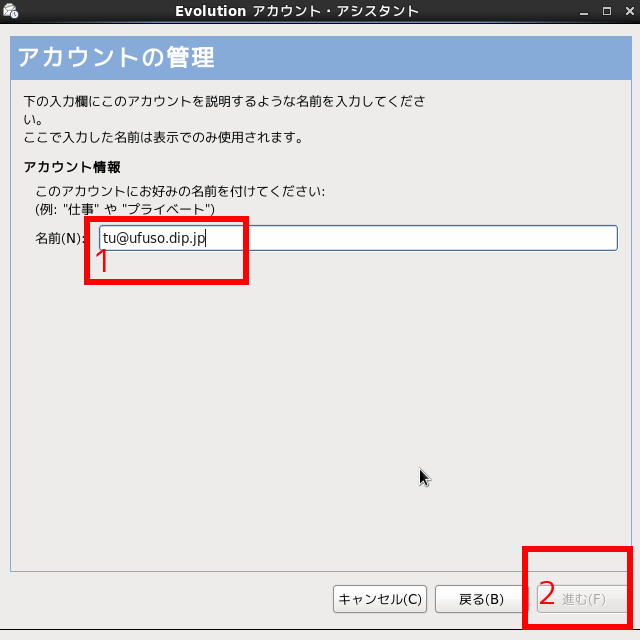Click the Evolution app icon in title bar
The height and width of the screenshot is (640, 640).
(11, 11)
